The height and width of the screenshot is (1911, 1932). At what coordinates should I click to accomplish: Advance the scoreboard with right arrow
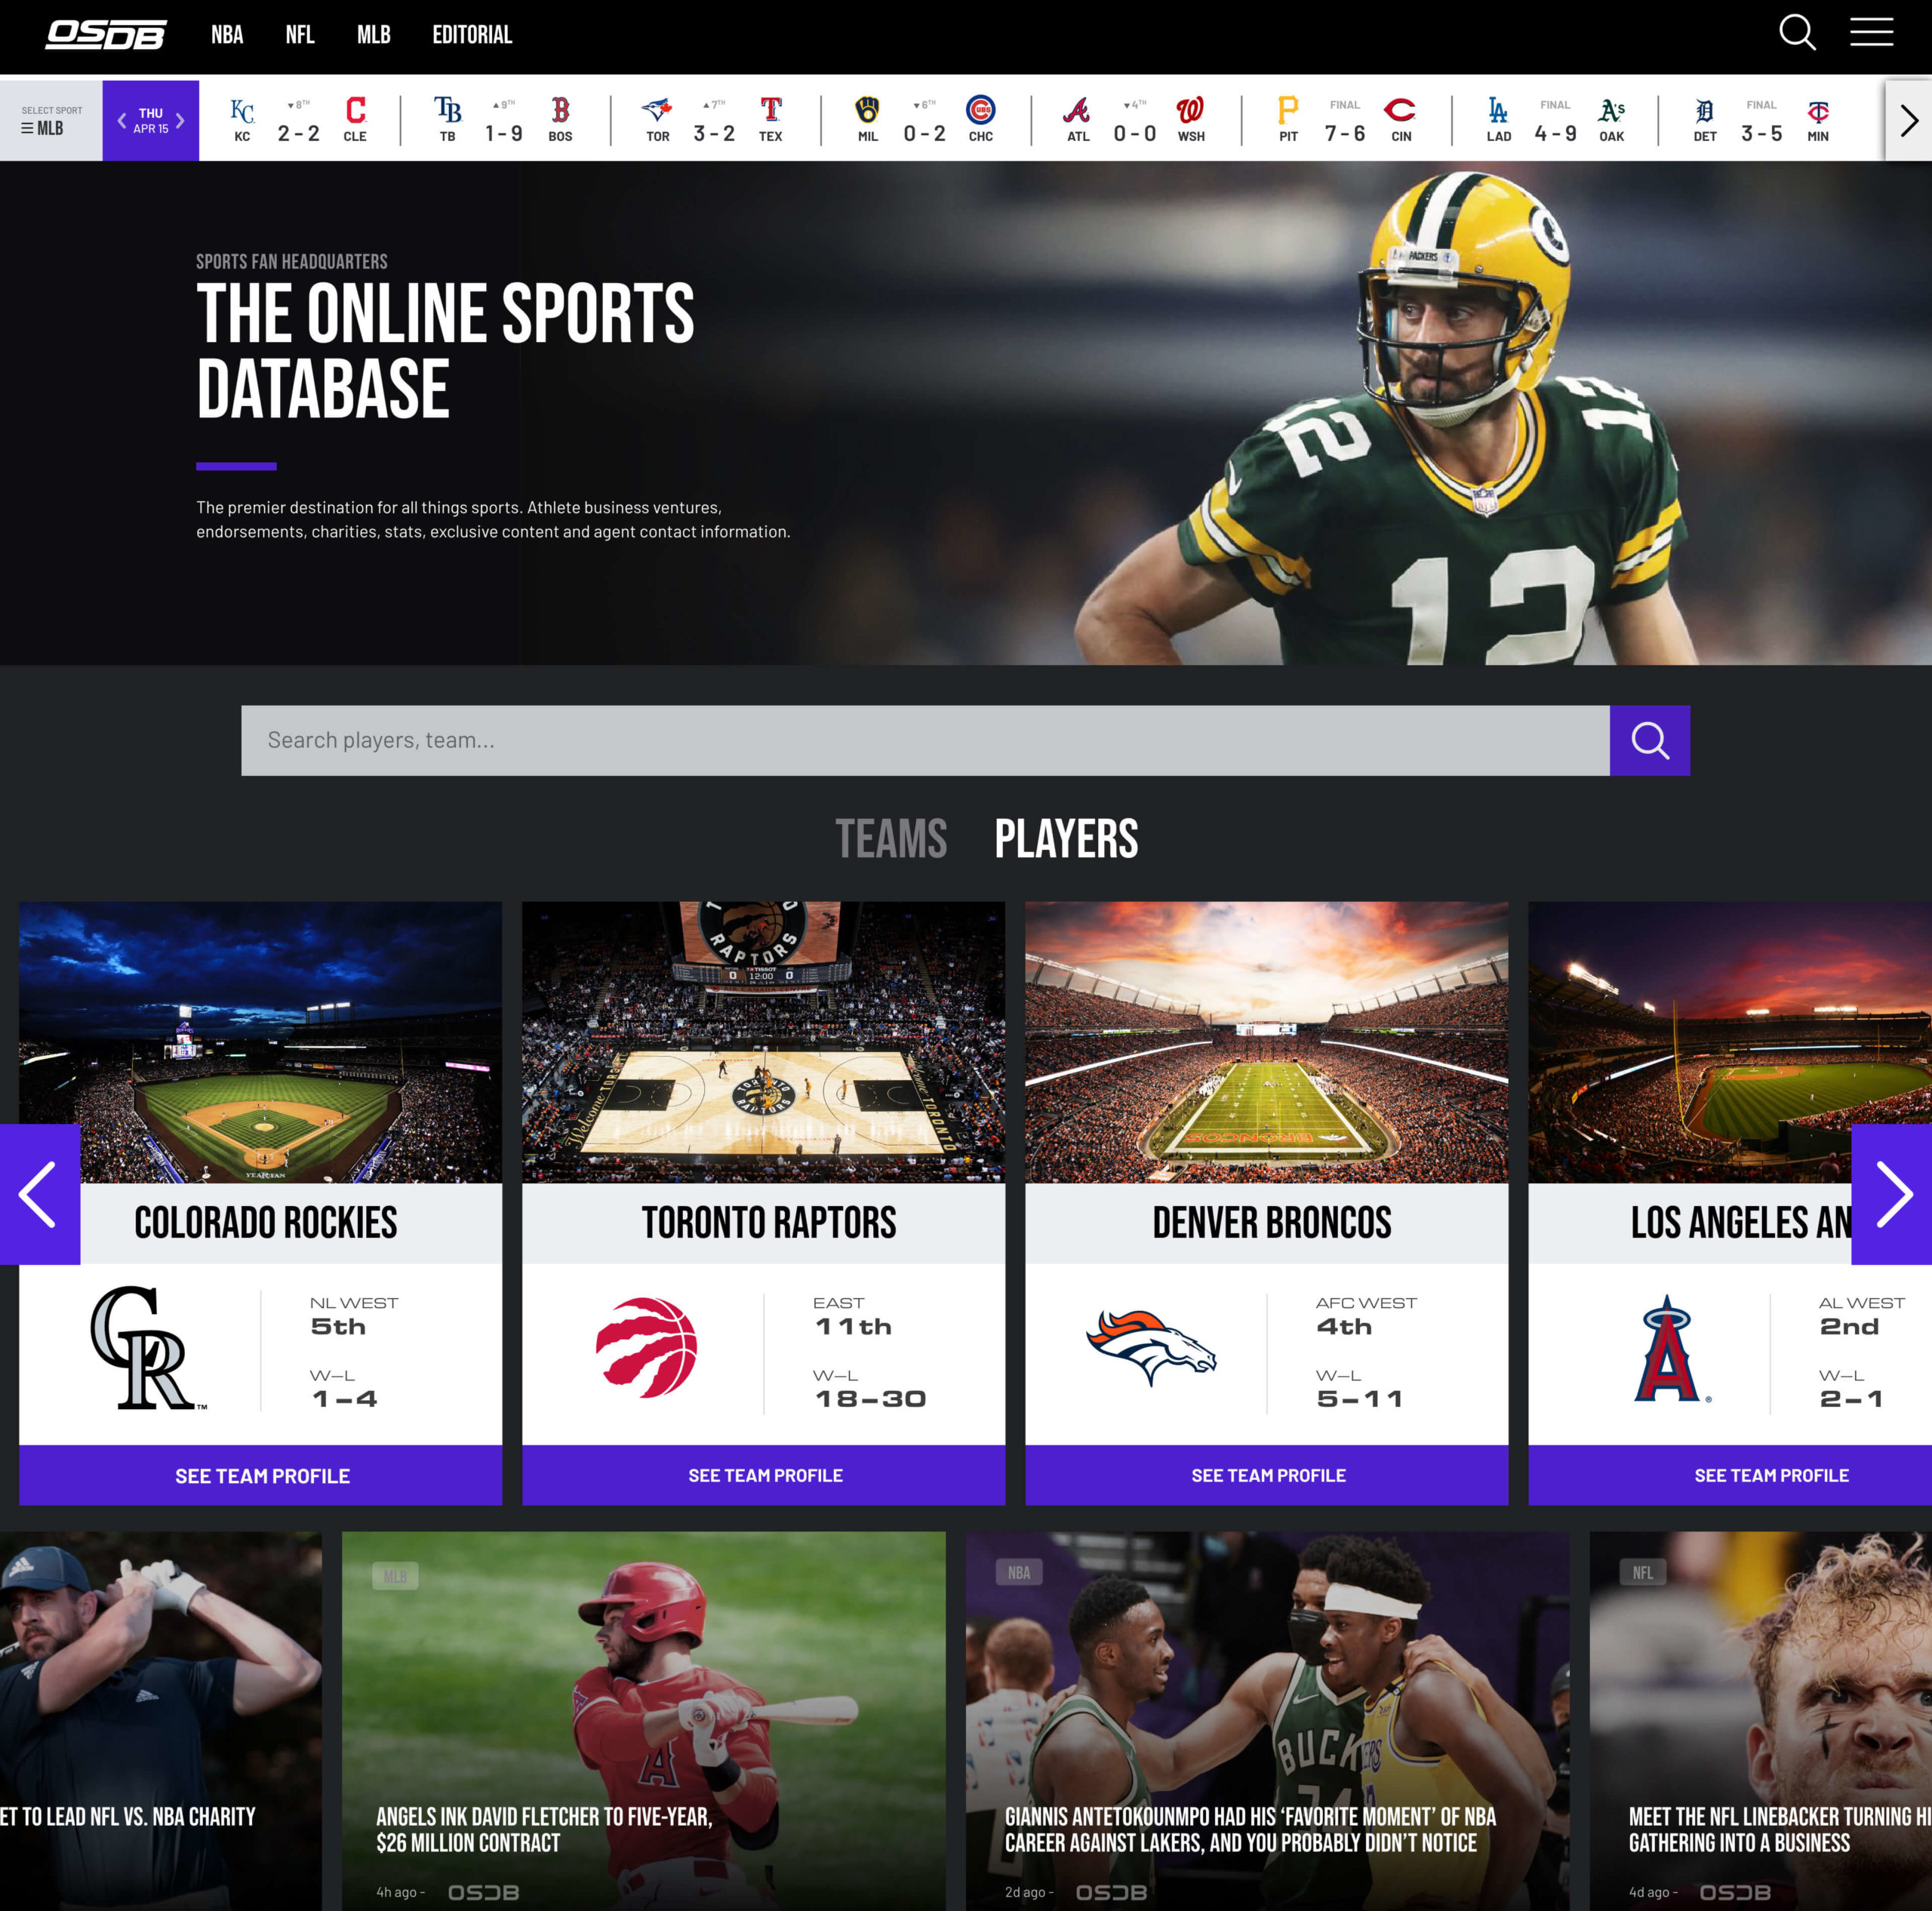[1908, 121]
